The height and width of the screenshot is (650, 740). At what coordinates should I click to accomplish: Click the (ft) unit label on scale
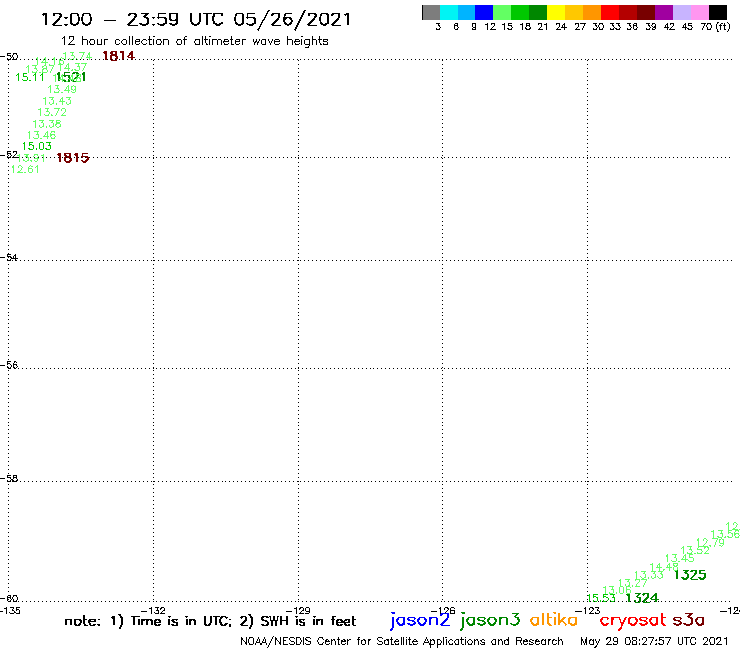723,27
